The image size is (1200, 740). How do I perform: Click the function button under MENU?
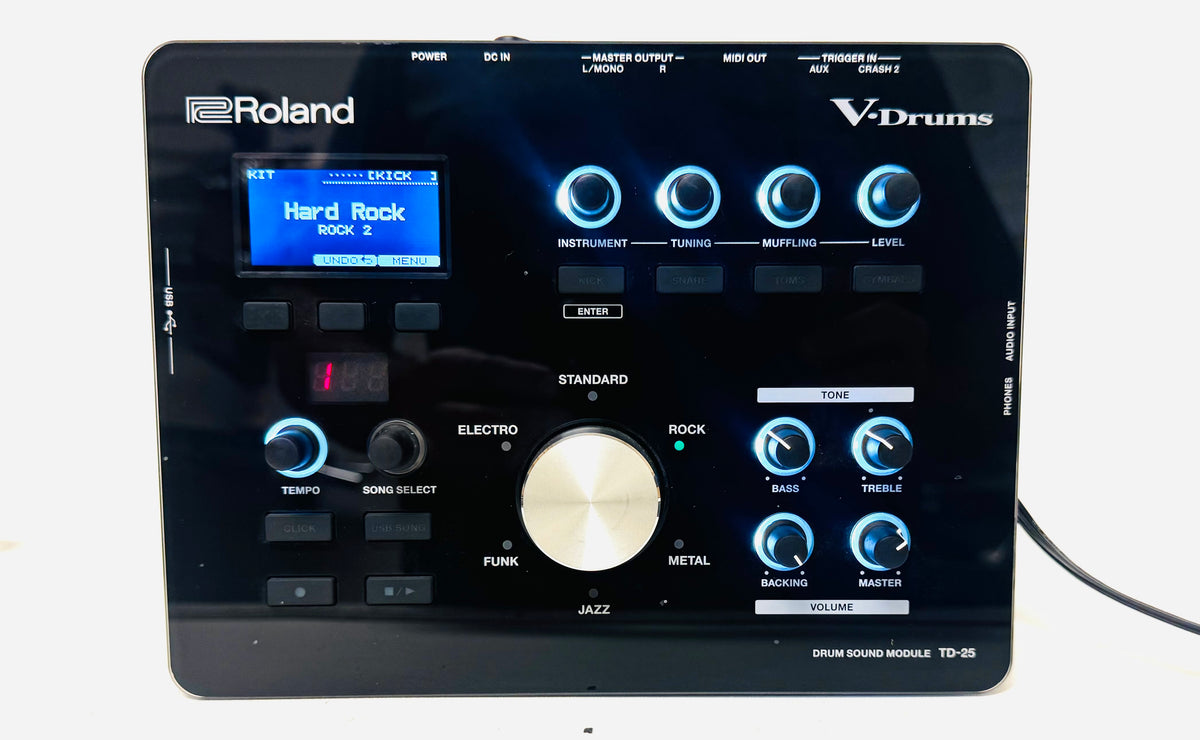coord(417,316)
